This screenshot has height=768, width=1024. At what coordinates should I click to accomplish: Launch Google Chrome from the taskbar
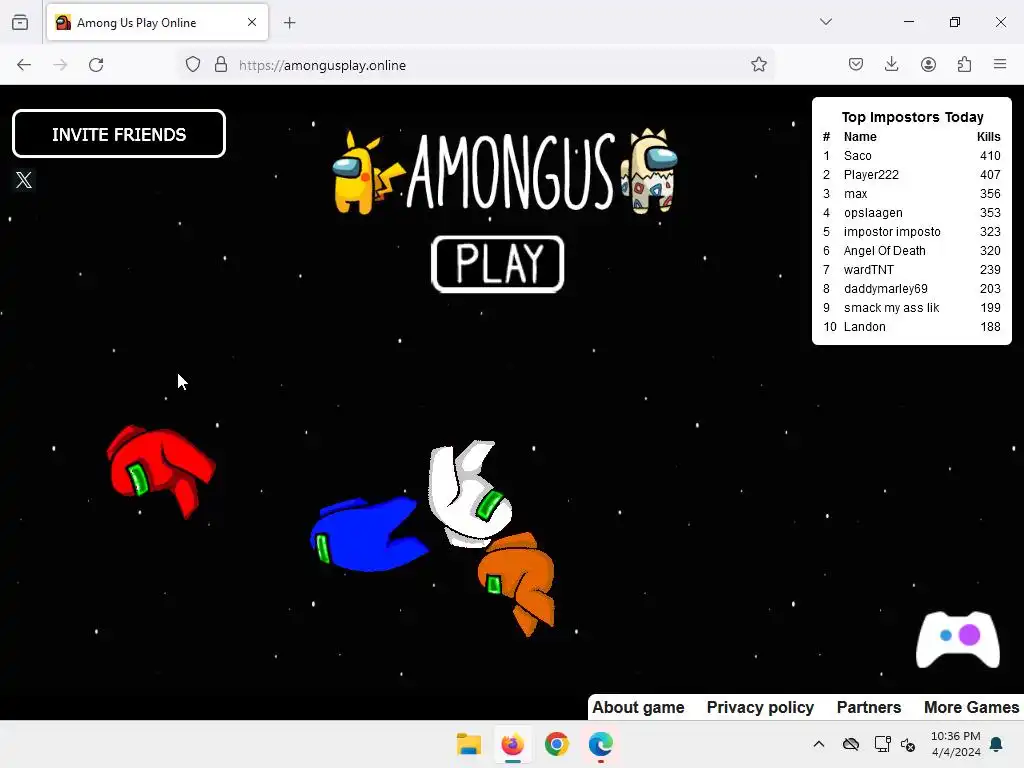pos(556,744)
